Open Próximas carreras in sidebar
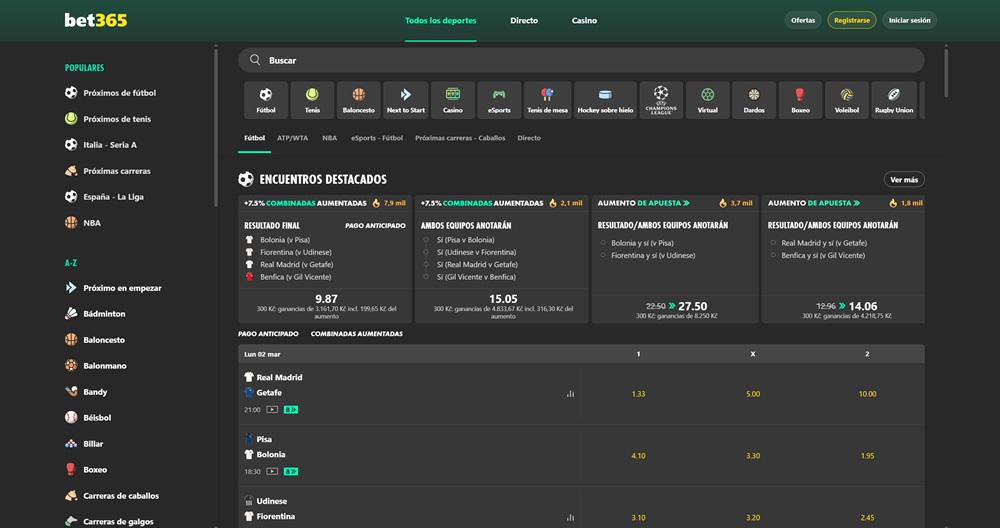This screenshot has height=528, width=1000. click(108, 171)
